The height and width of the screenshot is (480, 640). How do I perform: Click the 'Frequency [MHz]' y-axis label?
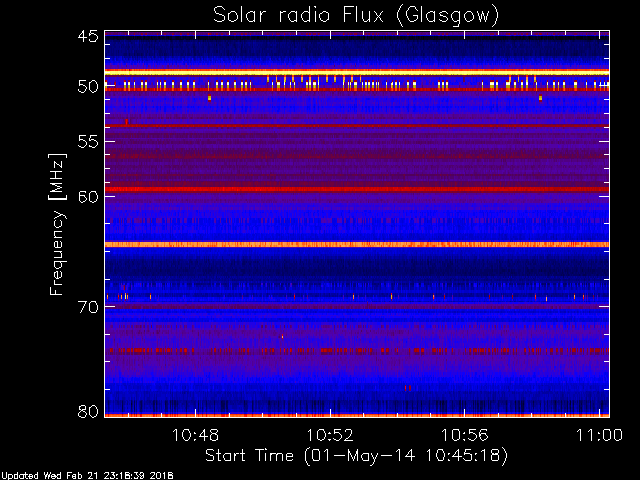58,225
